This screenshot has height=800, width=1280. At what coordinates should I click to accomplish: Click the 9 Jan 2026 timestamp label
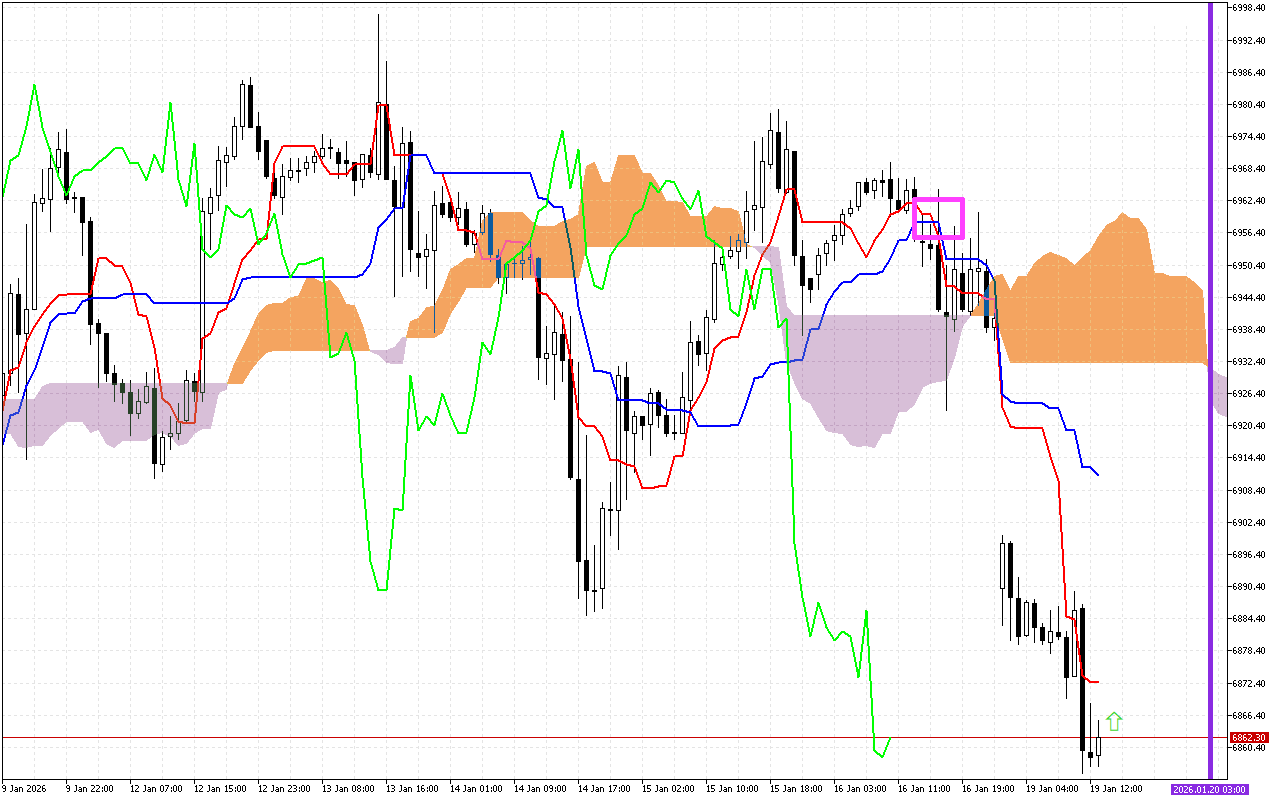click(x=25, y=788)
